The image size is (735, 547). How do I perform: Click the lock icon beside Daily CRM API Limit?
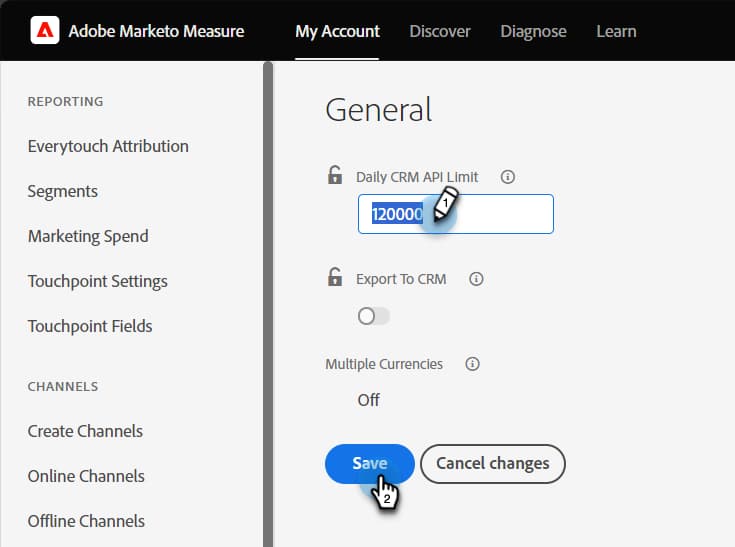[x=335, y=175]
